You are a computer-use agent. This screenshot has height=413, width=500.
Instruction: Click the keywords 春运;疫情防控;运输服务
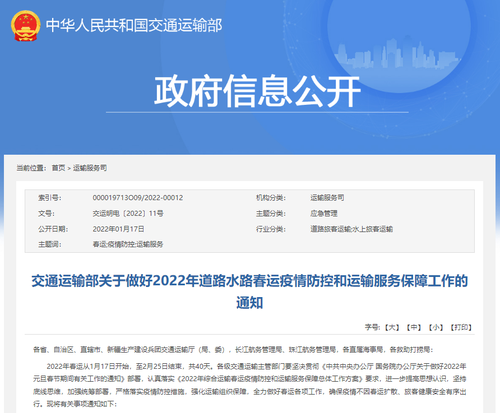click(x=128, y=244)
